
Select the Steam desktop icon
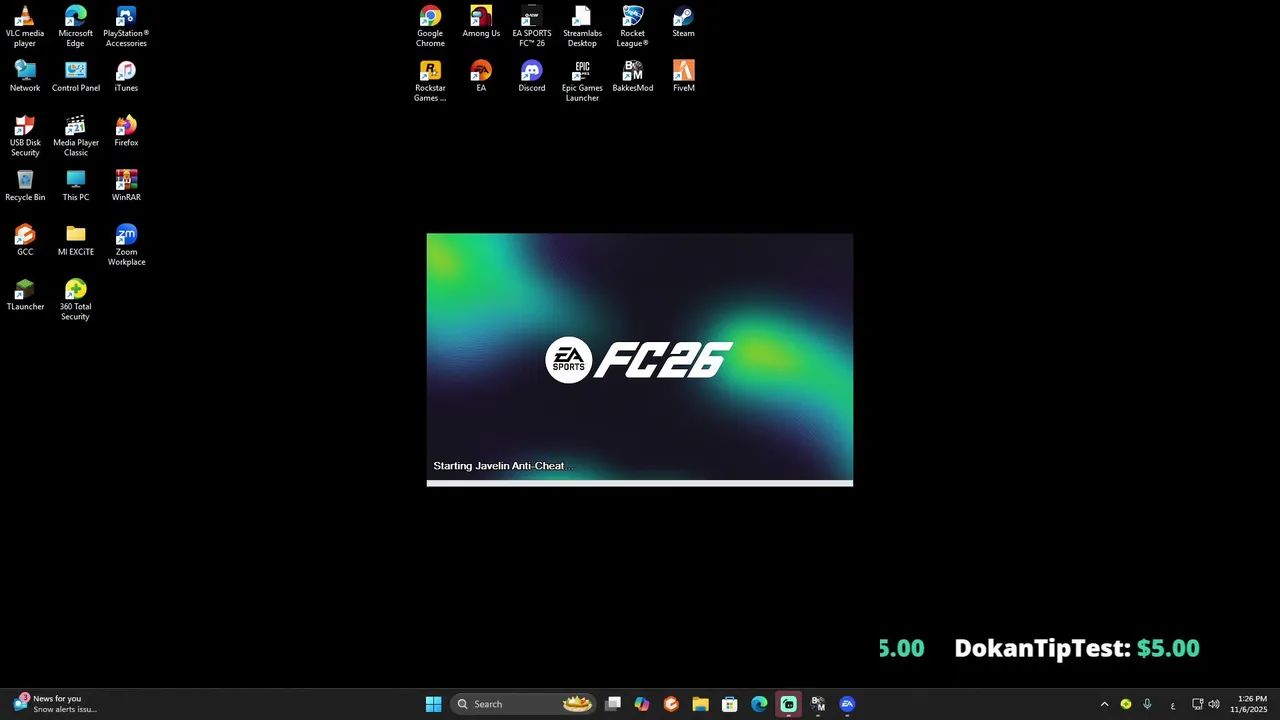(684, 22)
